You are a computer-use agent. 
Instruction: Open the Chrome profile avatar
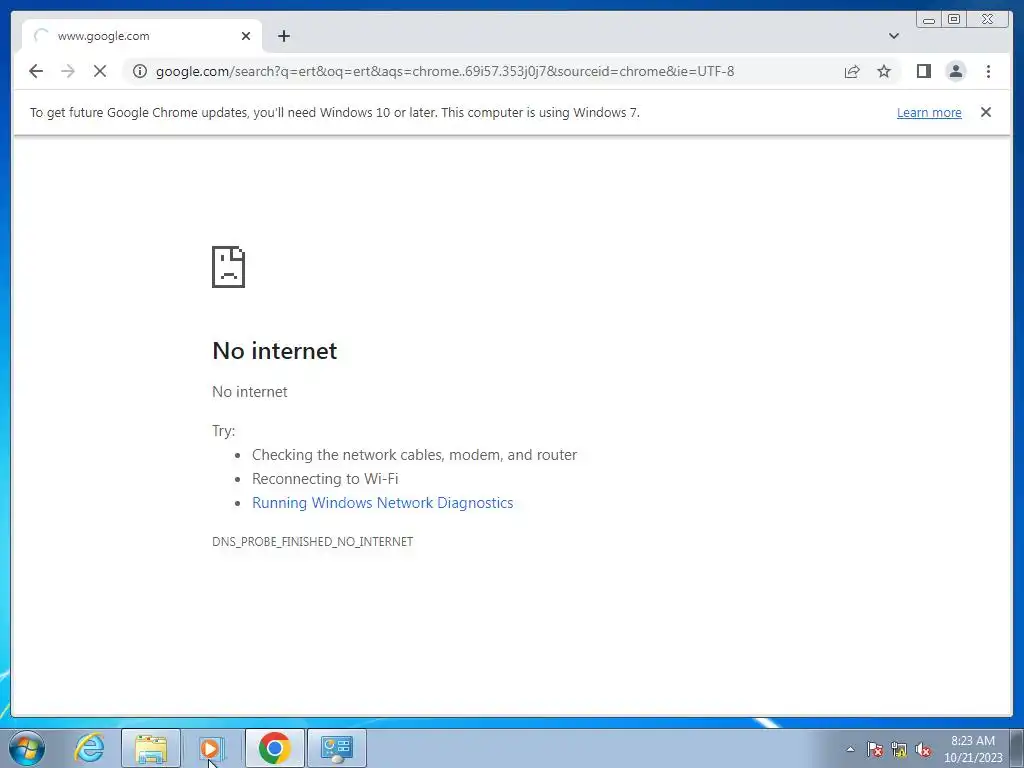tap(955, 71)
